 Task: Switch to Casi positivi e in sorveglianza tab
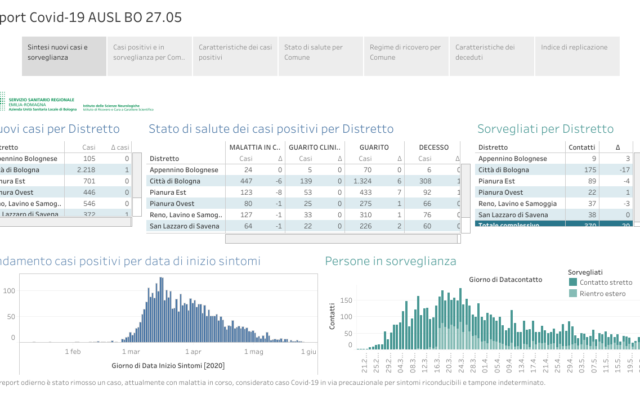149,56
